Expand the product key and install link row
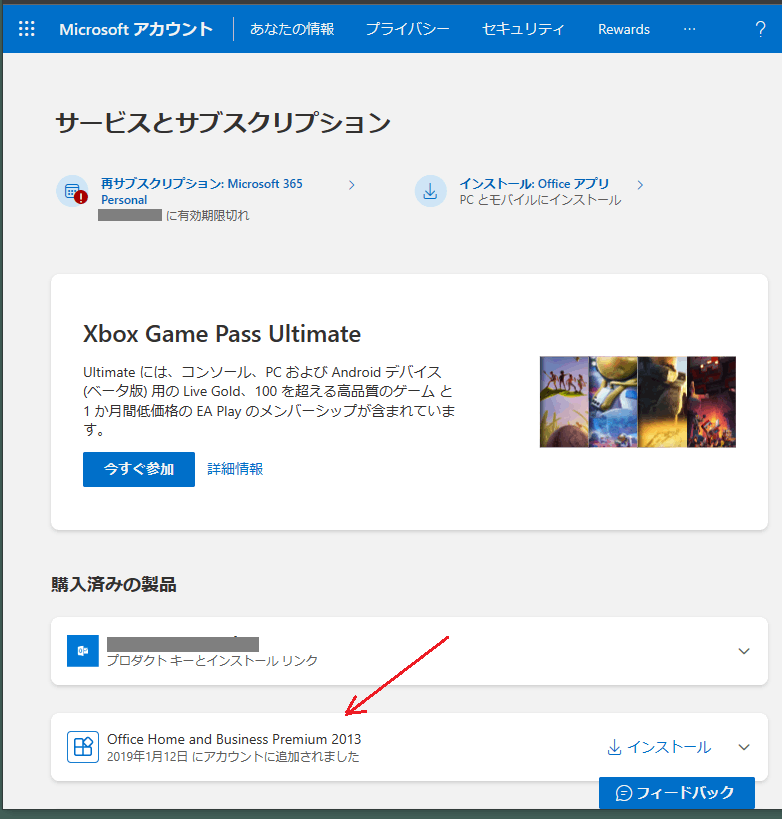Screen dimensions: 782x819 coord(744,651)
